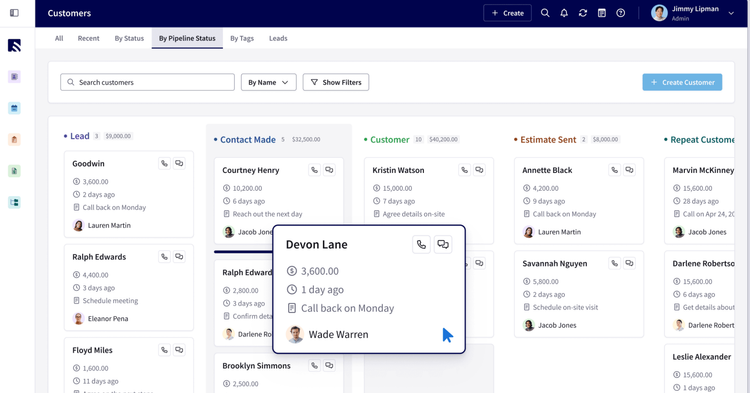Open the Contact Made column header
750x393 pixels.
[x=248, y=140]
